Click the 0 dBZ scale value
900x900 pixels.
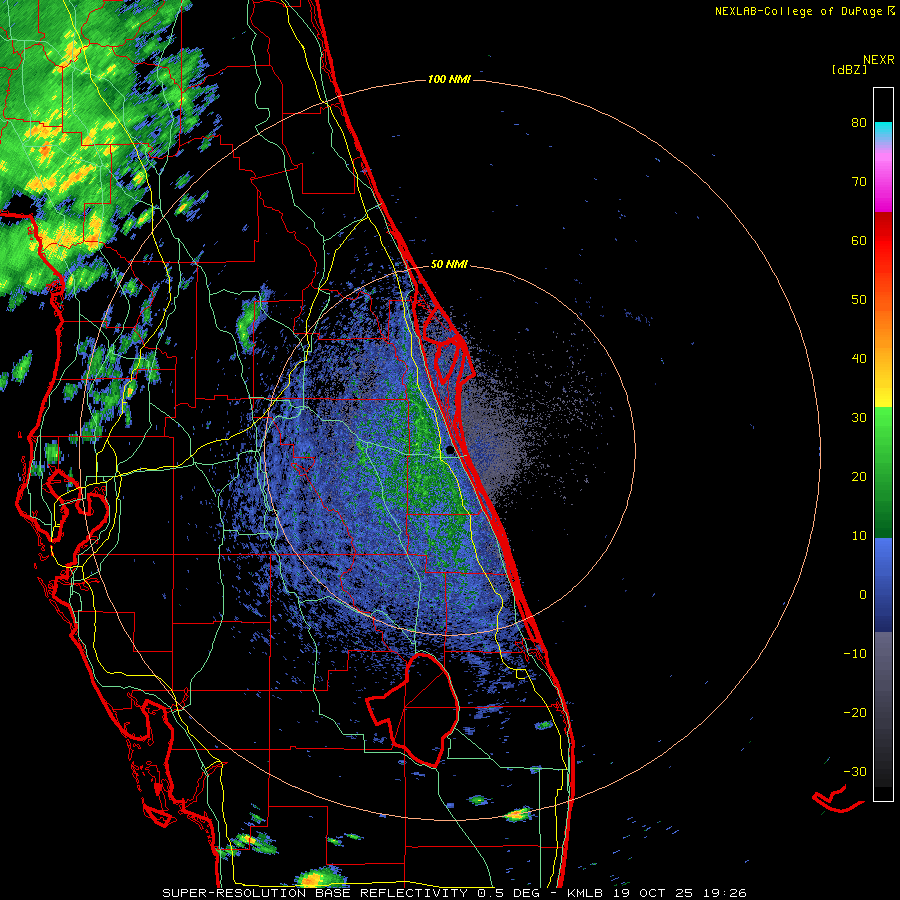(x=863, y=595)
